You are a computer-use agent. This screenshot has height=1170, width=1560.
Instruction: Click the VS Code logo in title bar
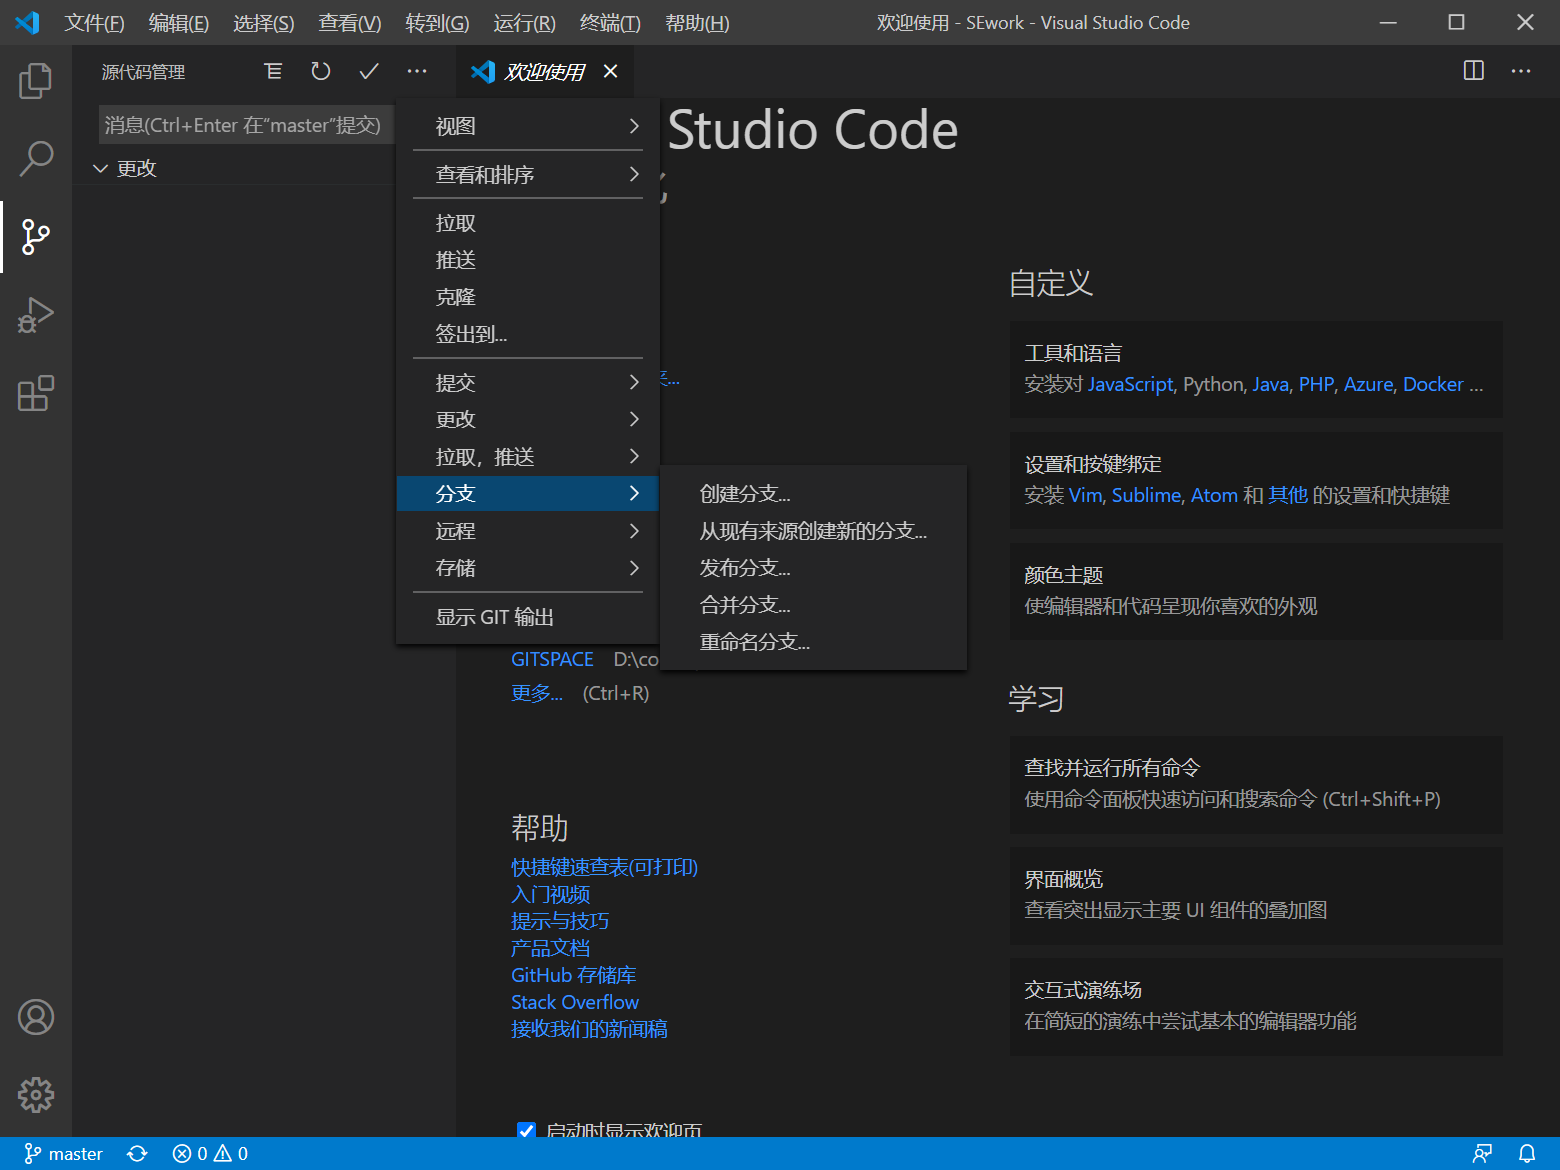coord(27,22)
